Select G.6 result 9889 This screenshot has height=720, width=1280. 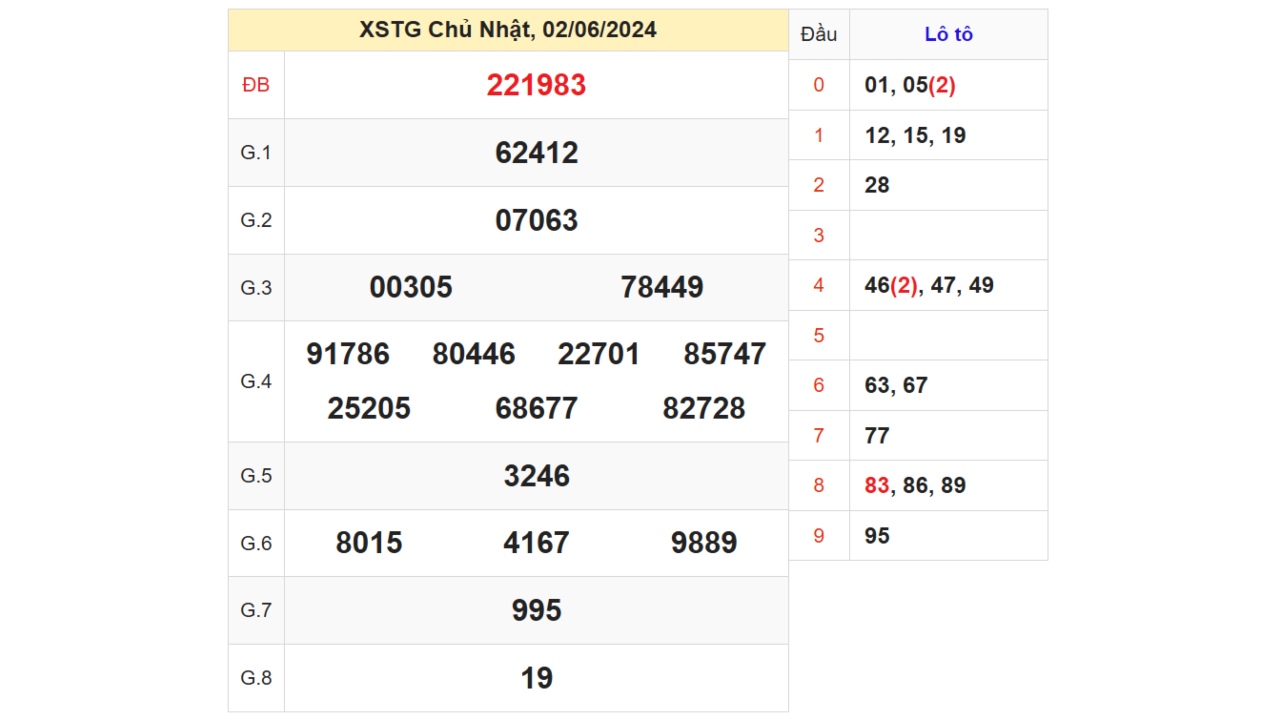tap(704, 543)
